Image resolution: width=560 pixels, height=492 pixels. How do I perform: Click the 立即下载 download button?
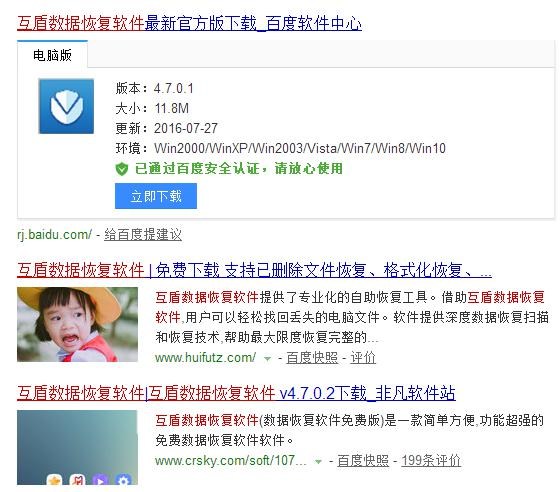point(156,196)
